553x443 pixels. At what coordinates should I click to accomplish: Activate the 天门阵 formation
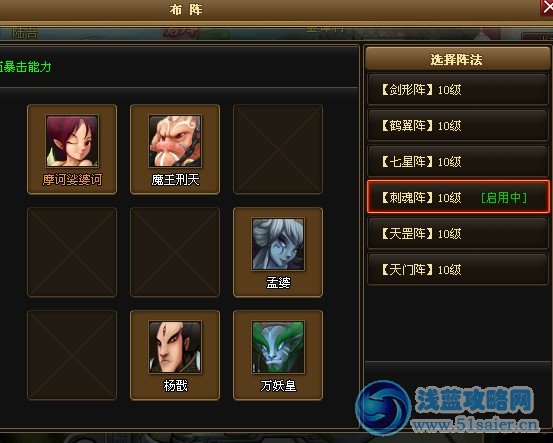tap(458, 269)
